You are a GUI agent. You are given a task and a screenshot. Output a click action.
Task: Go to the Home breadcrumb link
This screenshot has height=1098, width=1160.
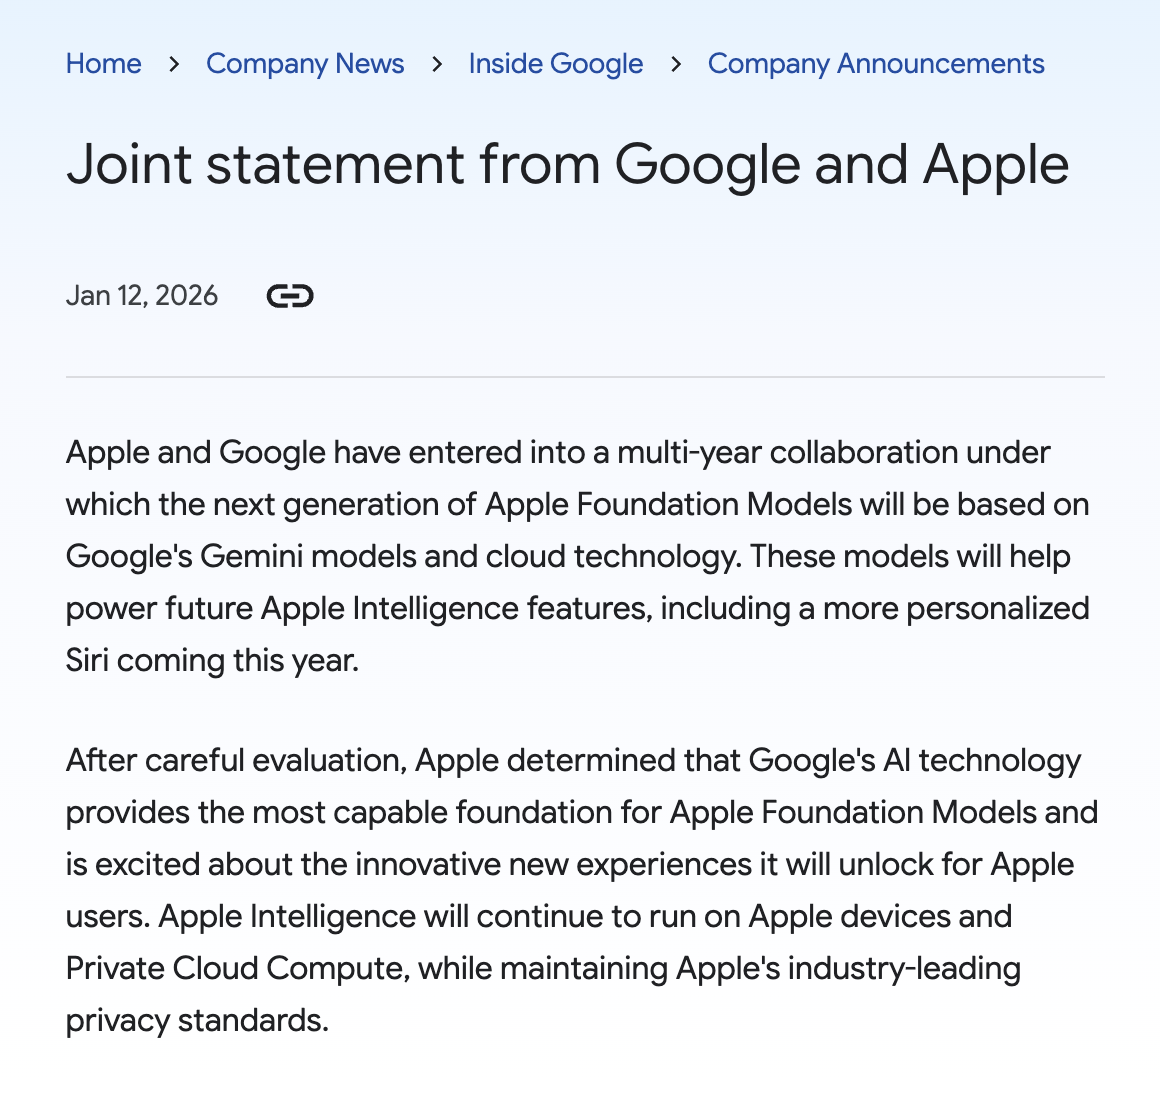pos(104,64)
